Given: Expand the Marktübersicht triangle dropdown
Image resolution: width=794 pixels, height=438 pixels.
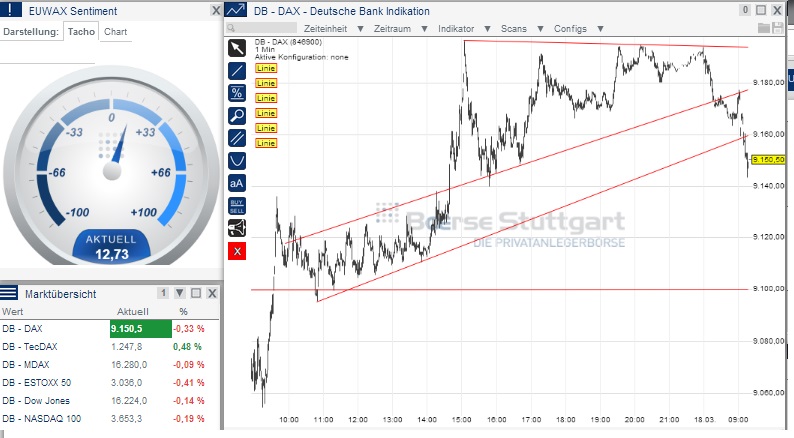Looking at the screenshot, I should (179, 293).
